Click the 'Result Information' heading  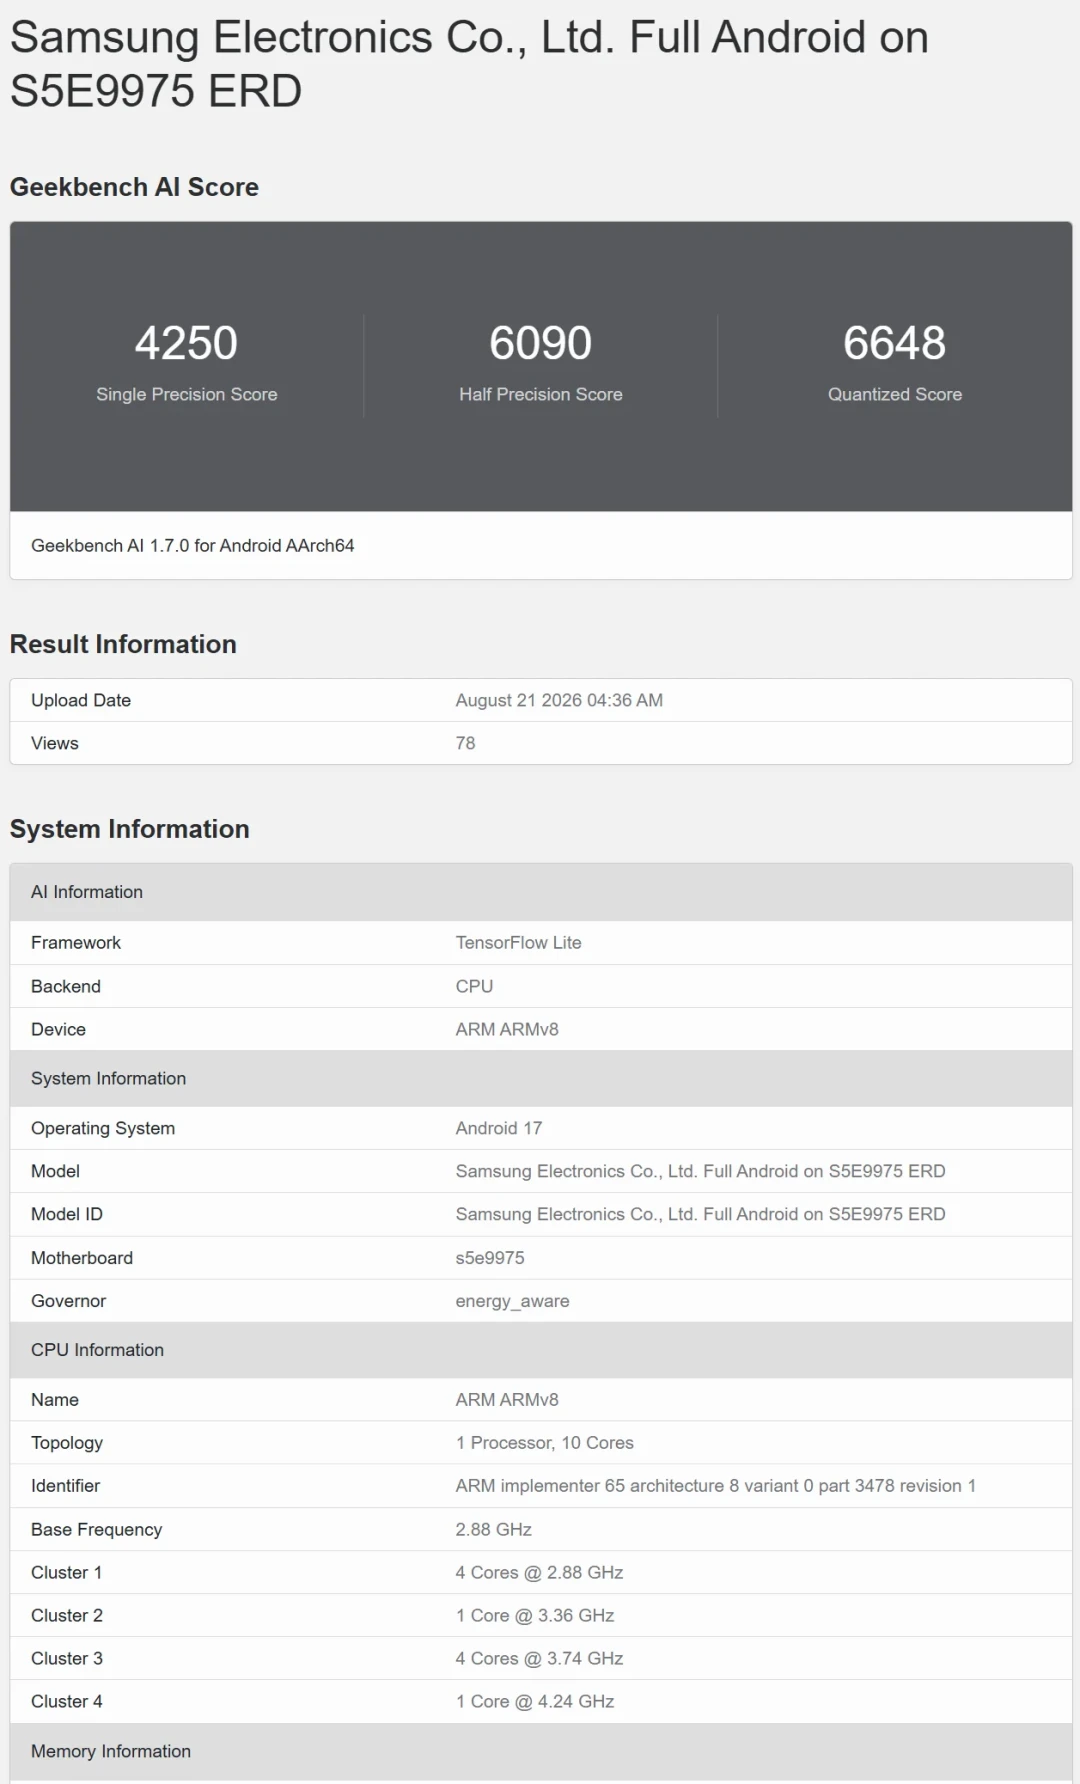(x=123, y=644)
